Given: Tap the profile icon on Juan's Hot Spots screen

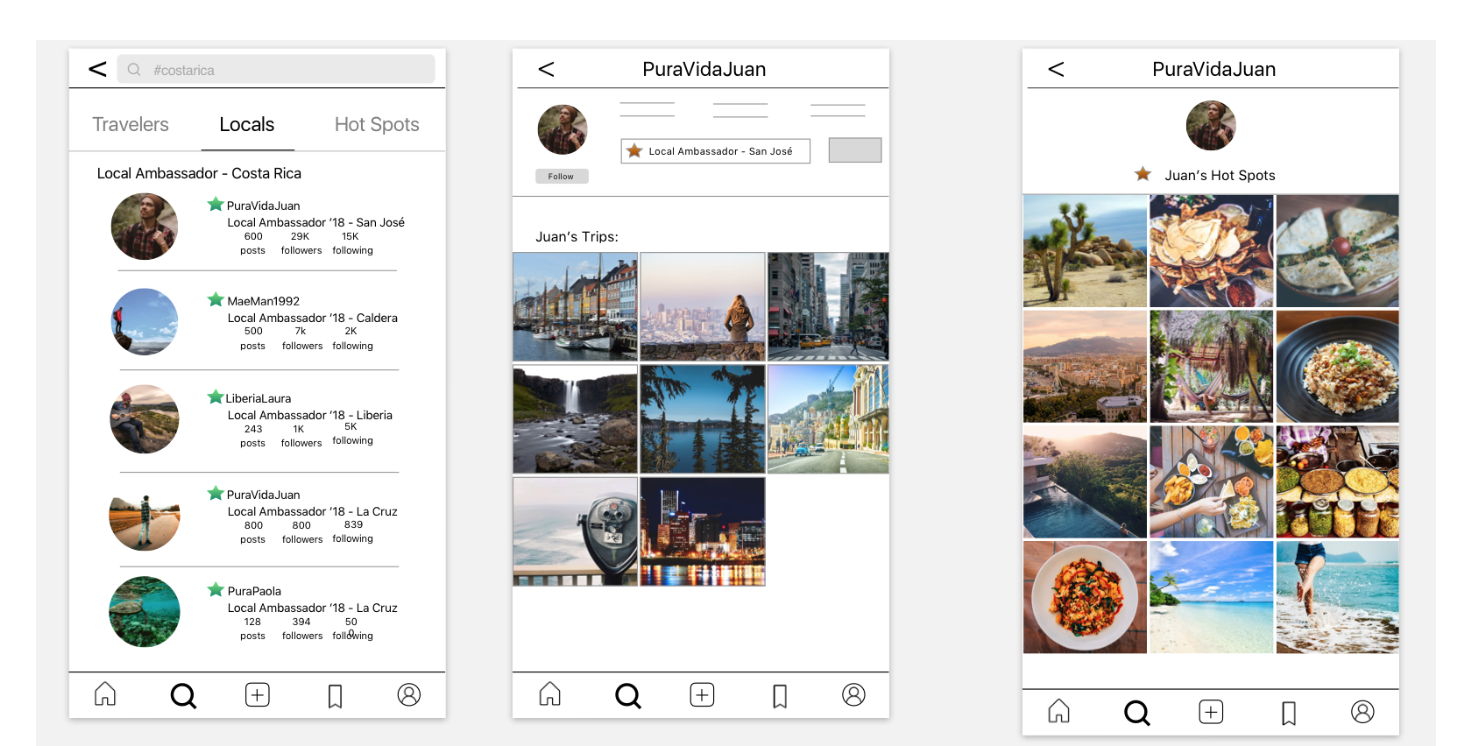Looking at the screenshot, I should tap(1362, 711).
